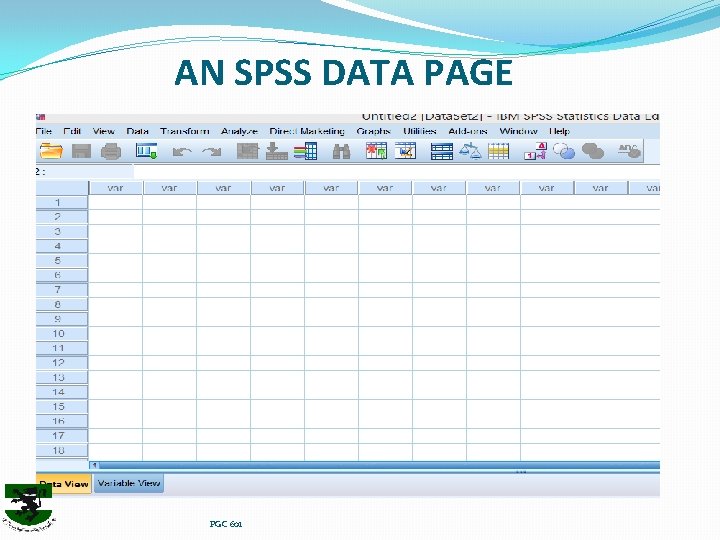Select row header 18

pos(62,450)
